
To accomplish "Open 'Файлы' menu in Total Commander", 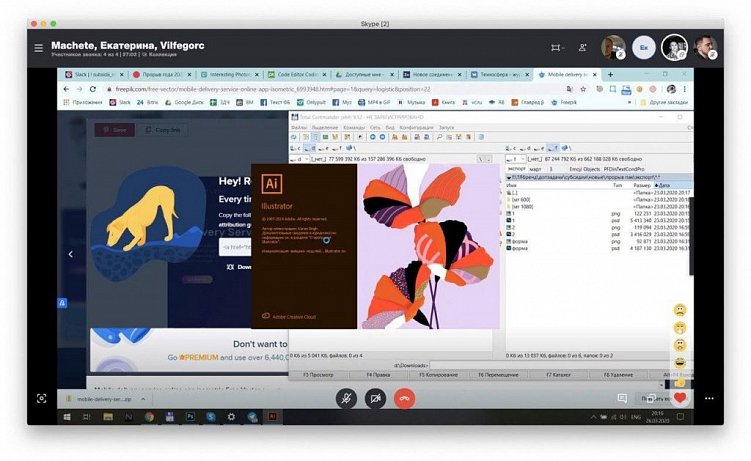I will (299, 127).
